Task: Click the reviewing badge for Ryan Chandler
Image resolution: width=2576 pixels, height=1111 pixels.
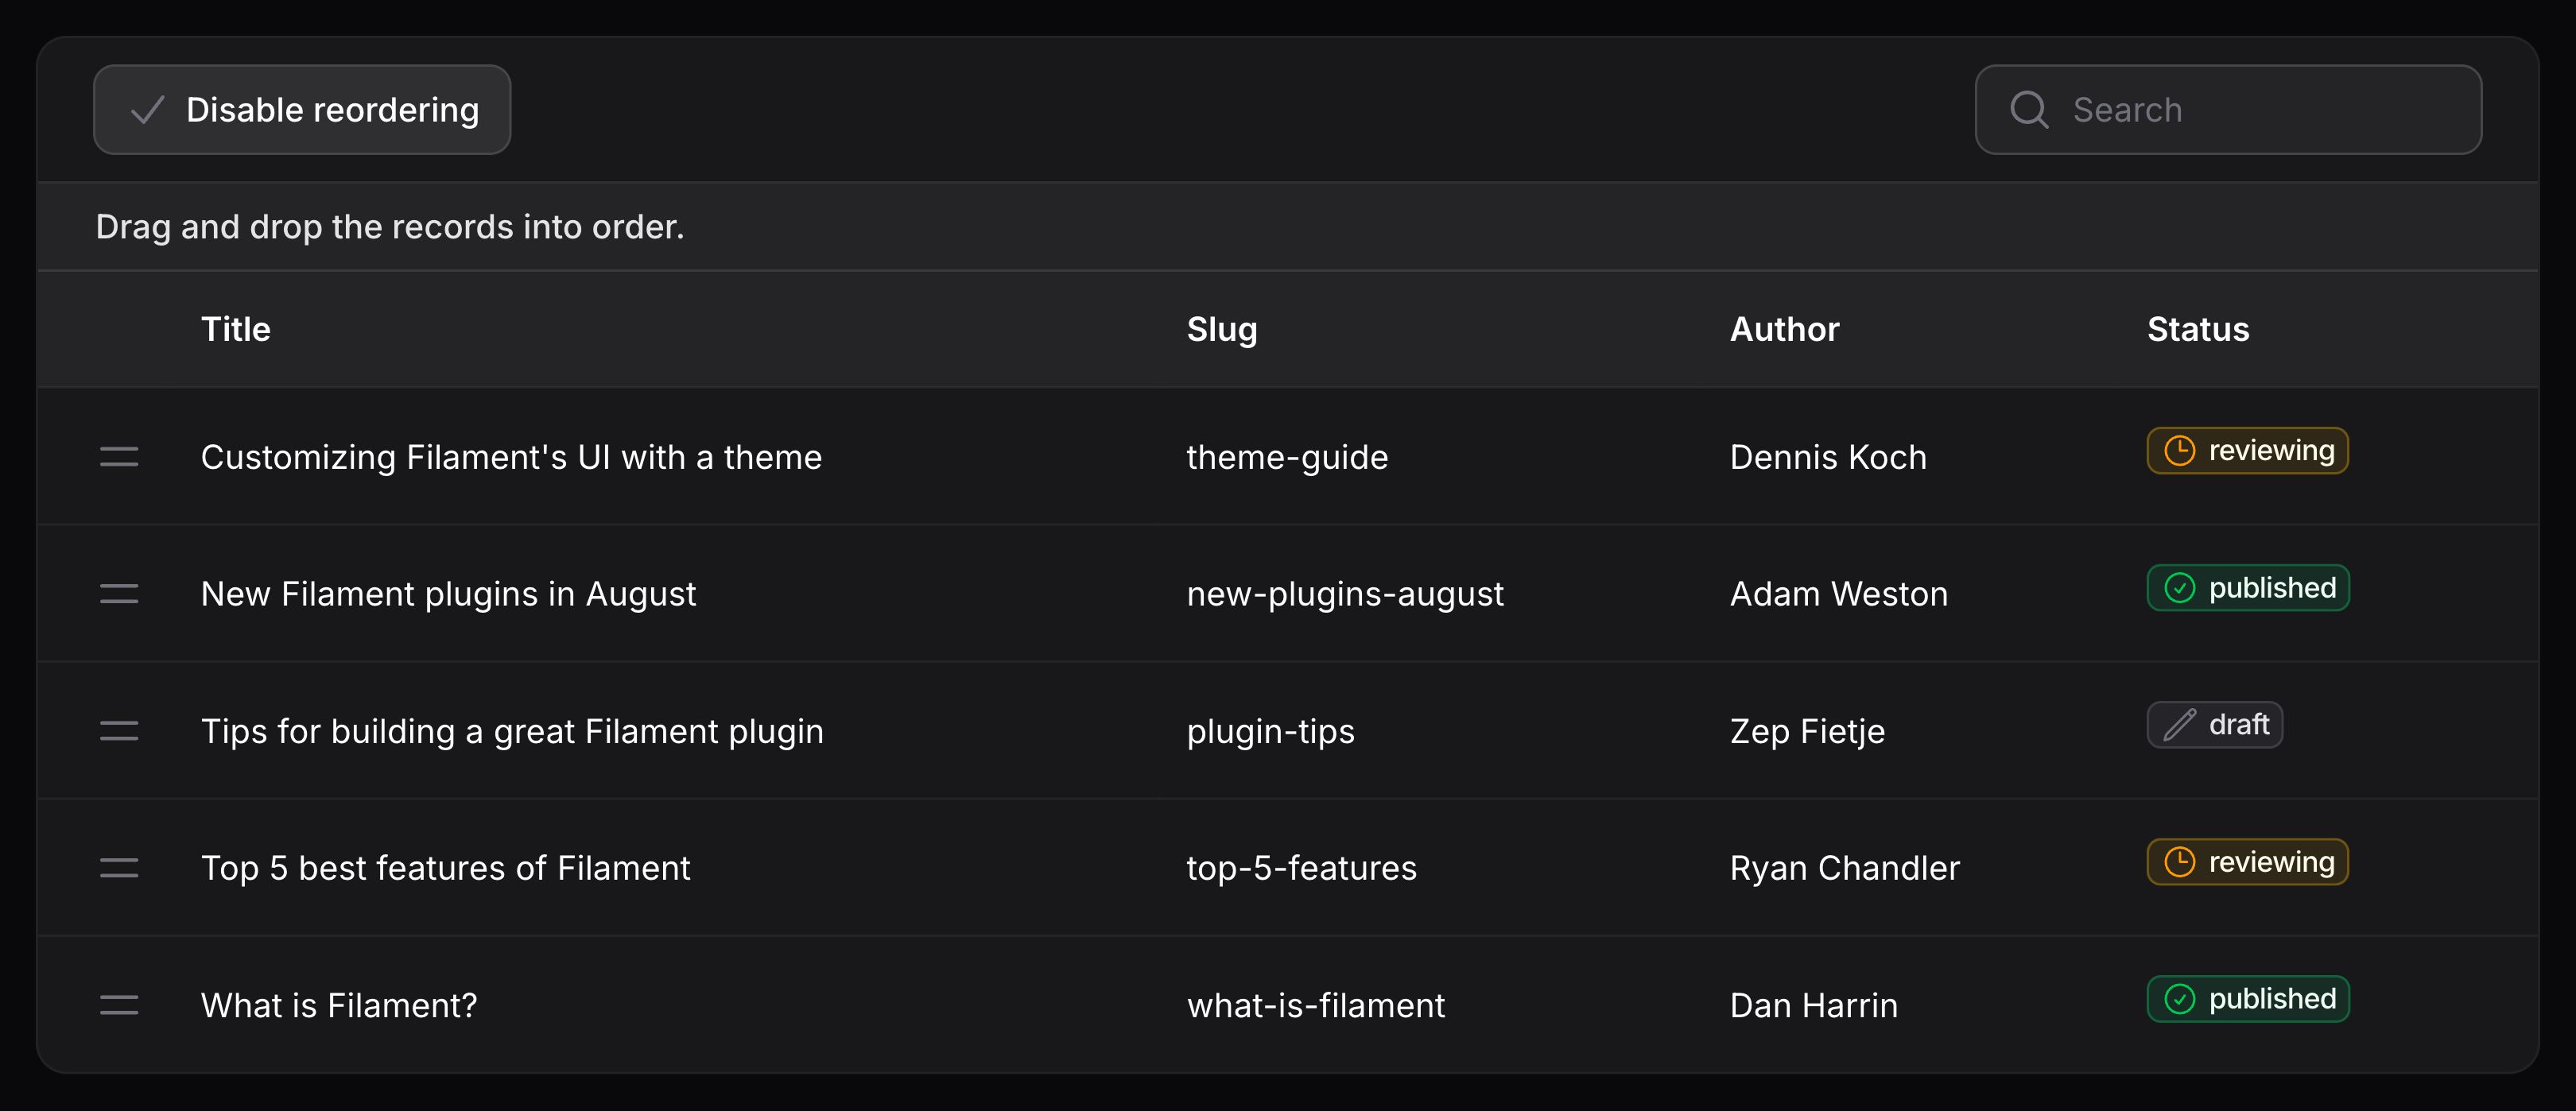Action: click(2247, 862)
